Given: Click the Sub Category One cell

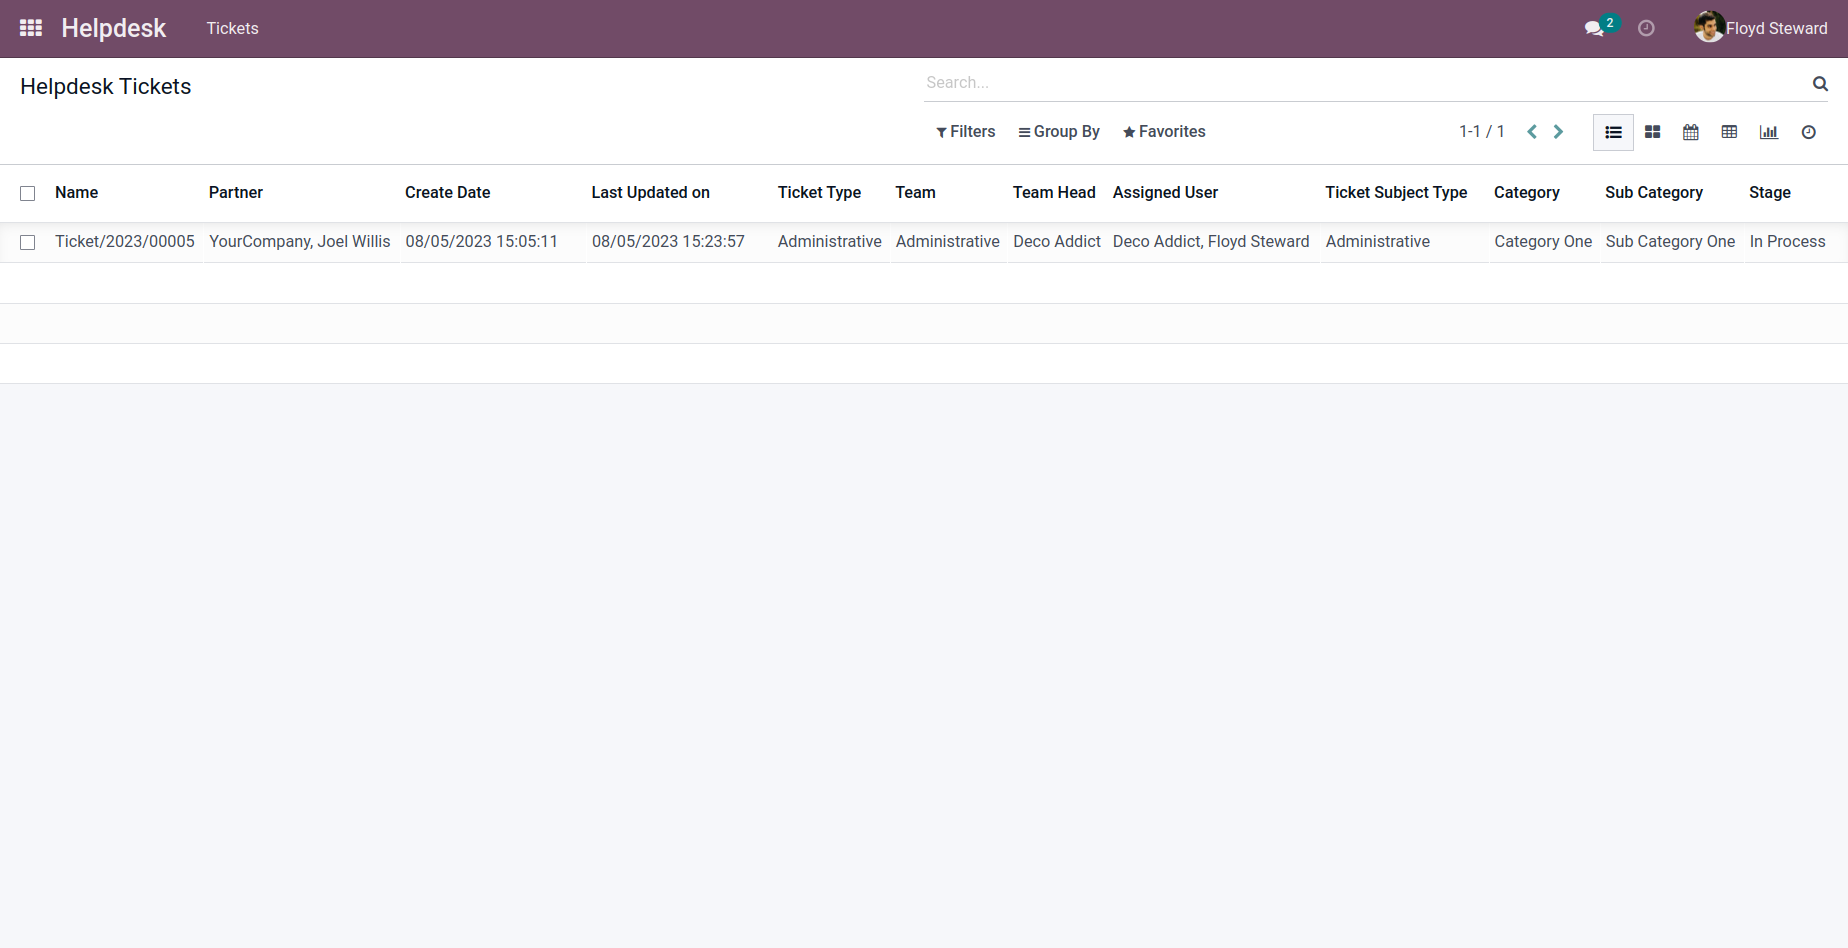Looking at the screenshot, I should (x=1671, y=242).
